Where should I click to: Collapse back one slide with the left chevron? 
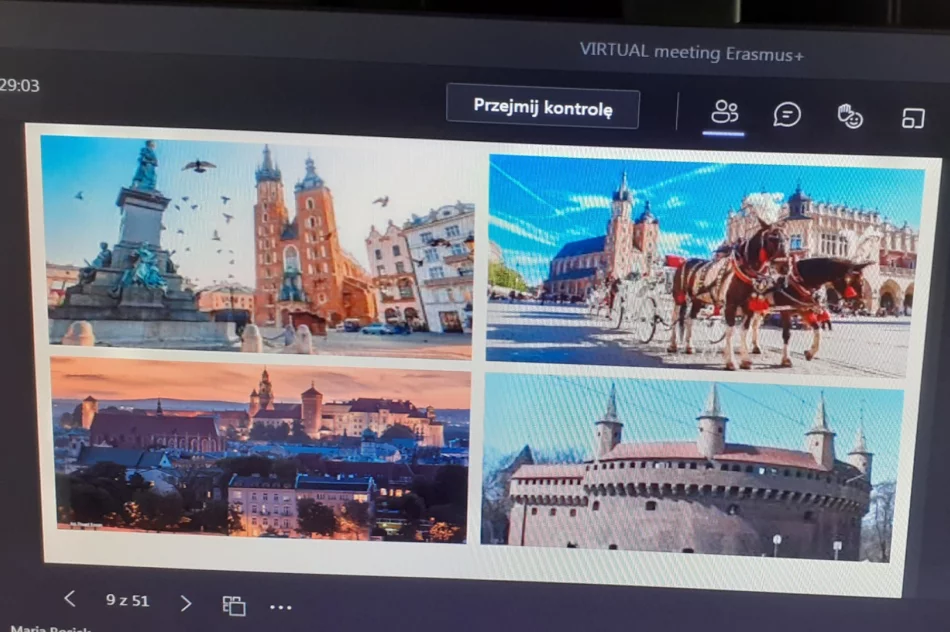pyautogui.click(x=68, y=600)
